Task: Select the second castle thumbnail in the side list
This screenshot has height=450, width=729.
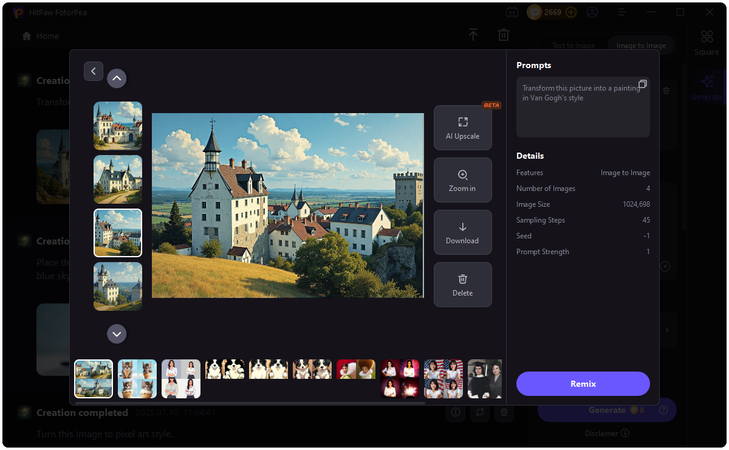Action: click(118, 179)
